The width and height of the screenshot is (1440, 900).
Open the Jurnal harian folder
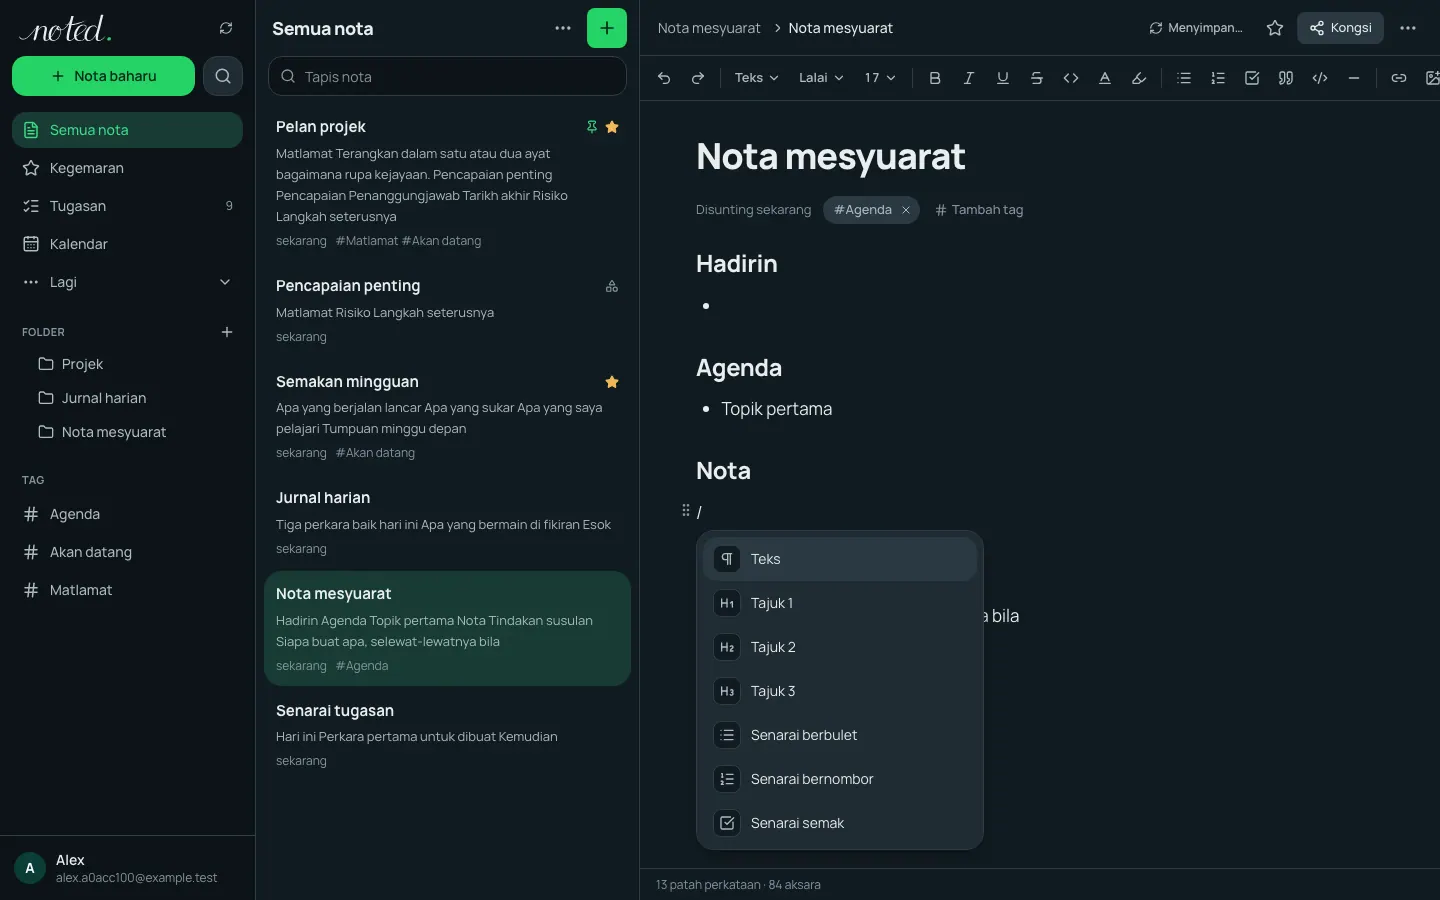pyautogui.click(x=127, y=398)
